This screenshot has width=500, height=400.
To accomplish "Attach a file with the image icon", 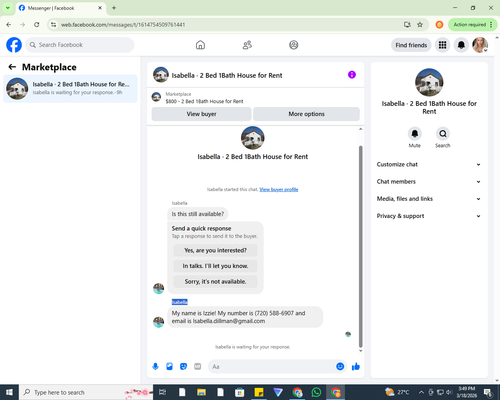I will point(170,367).
